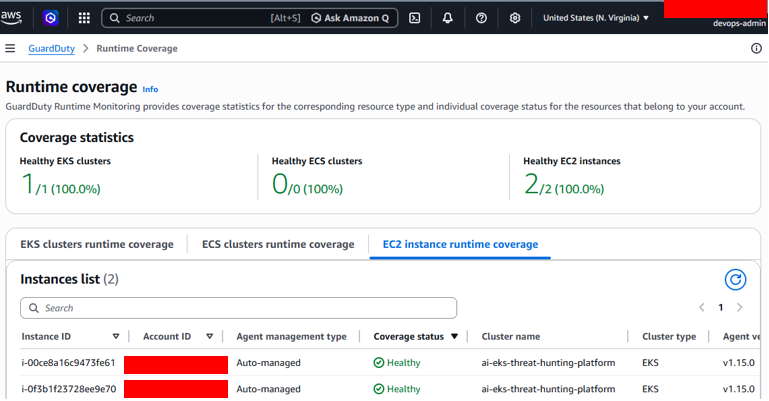769x401 pixels.
Task: Sort by Instance ID column arrow
Action: 116,336
